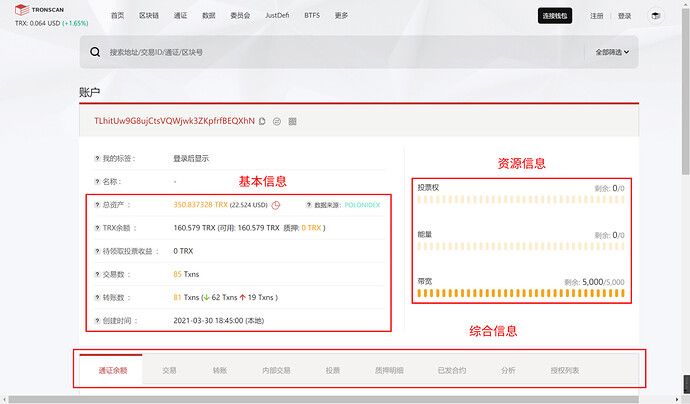Click the TRX price 0.064 USD text
Image resolution: width=690 pixels, height=404 pixels.
point(37,23)
